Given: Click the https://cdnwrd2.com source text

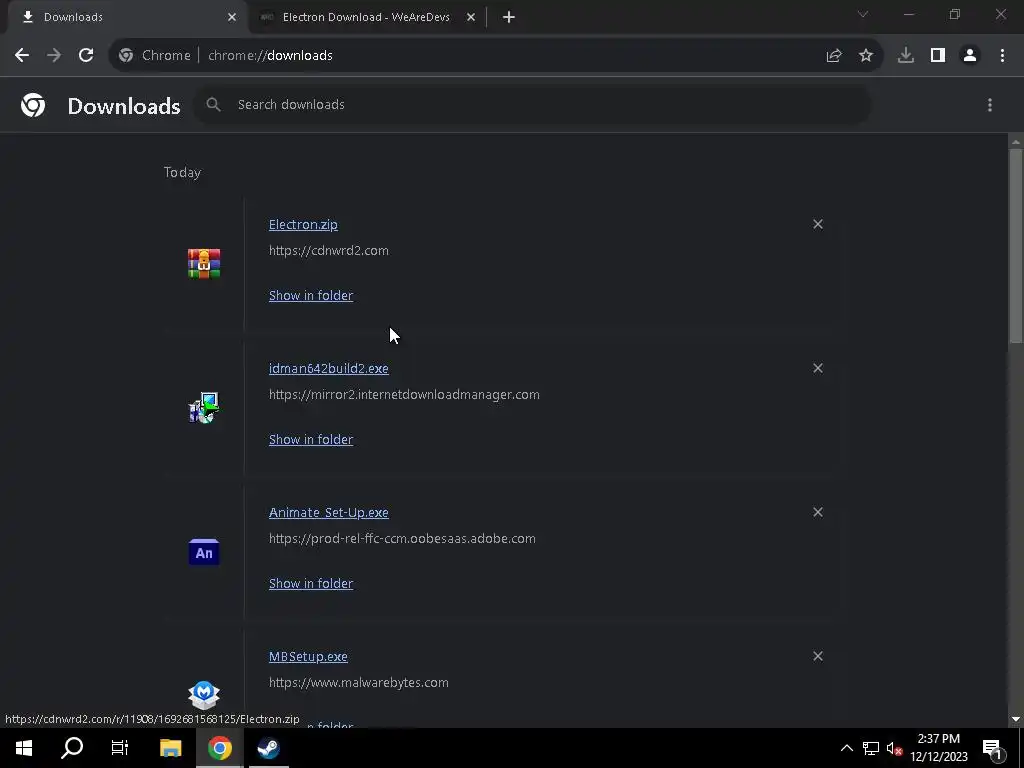Looking at the screenshot, I should tap(328, 251).
